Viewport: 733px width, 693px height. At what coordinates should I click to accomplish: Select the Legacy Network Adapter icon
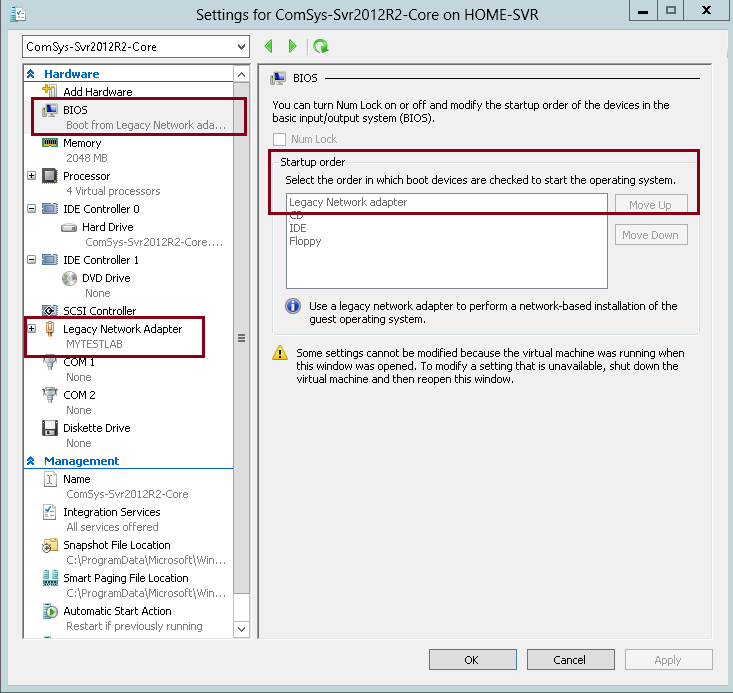coord(50,329)
